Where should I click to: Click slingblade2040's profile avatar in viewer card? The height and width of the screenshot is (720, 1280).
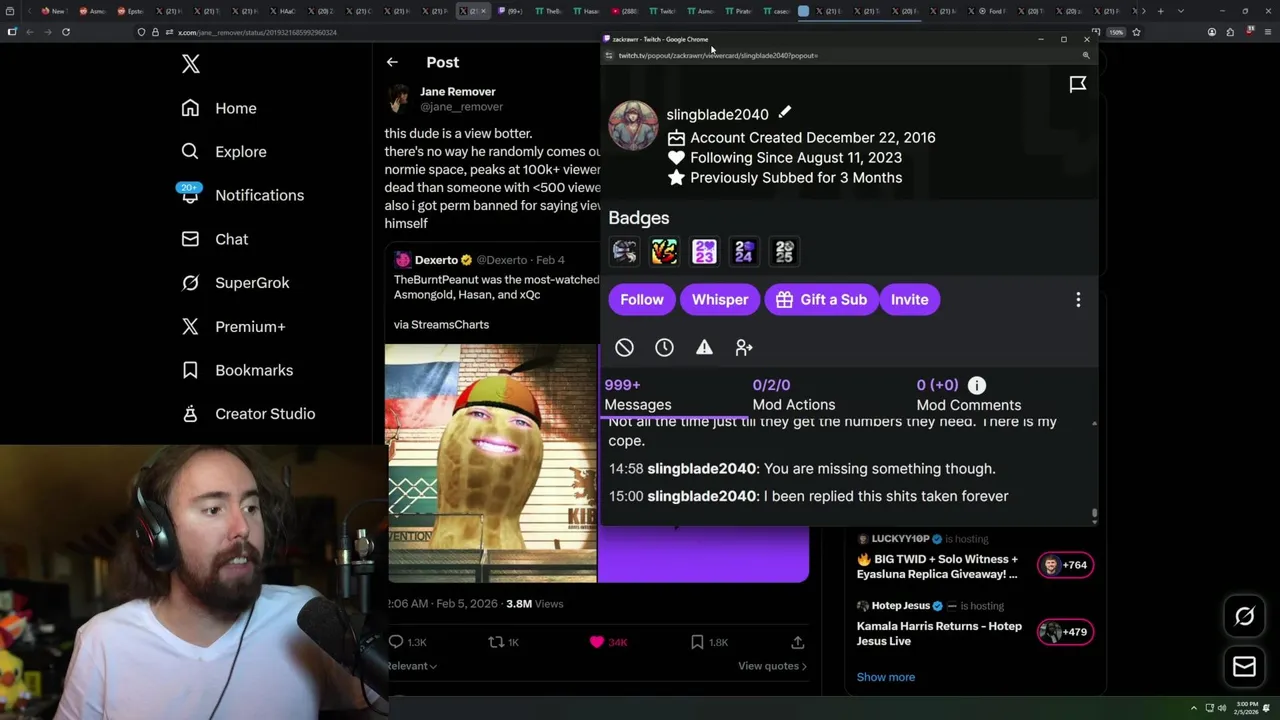(x=633, y=125)
